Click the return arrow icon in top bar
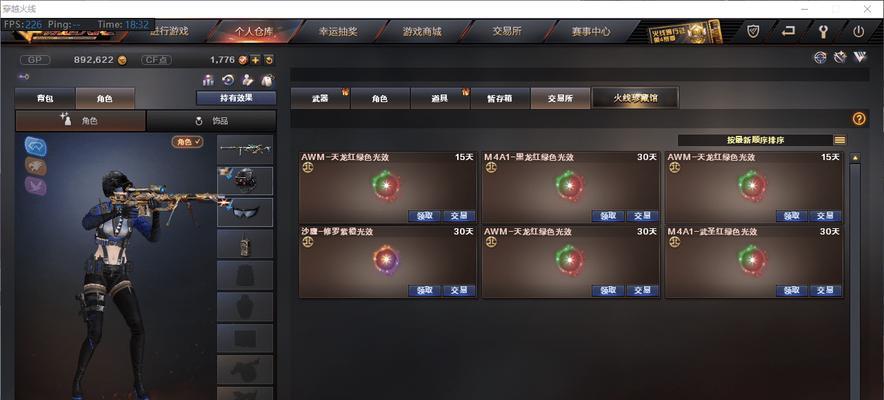The image size is (884, 400). (x=788, y=32)
